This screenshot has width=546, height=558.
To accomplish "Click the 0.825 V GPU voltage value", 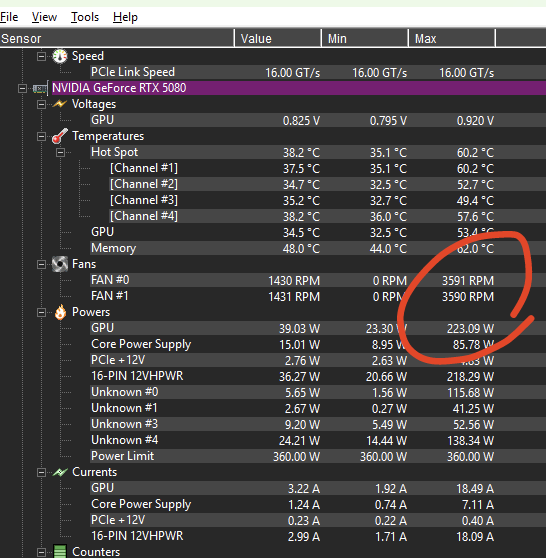I will tap(301, 121).
